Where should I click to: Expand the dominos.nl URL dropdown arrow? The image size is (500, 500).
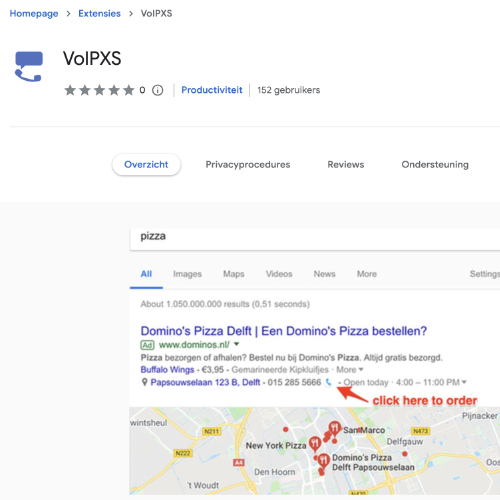point(236,344)
